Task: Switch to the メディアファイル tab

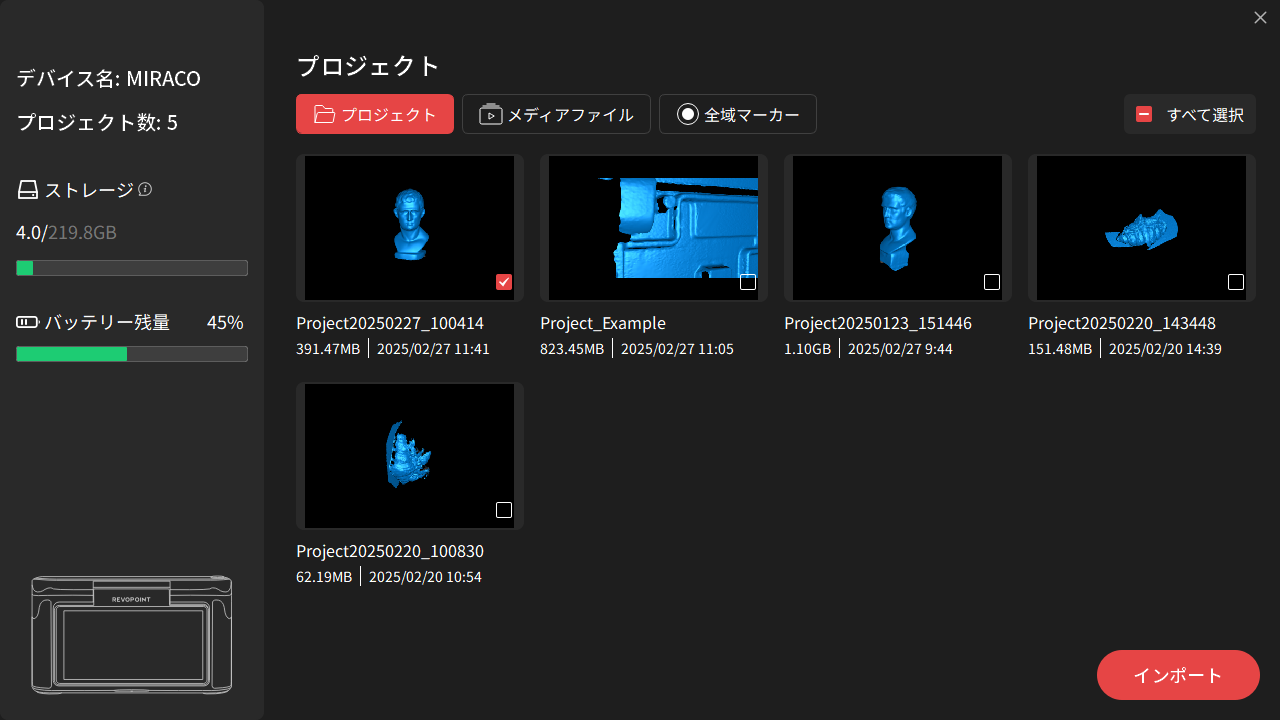Action: [556, 114]
